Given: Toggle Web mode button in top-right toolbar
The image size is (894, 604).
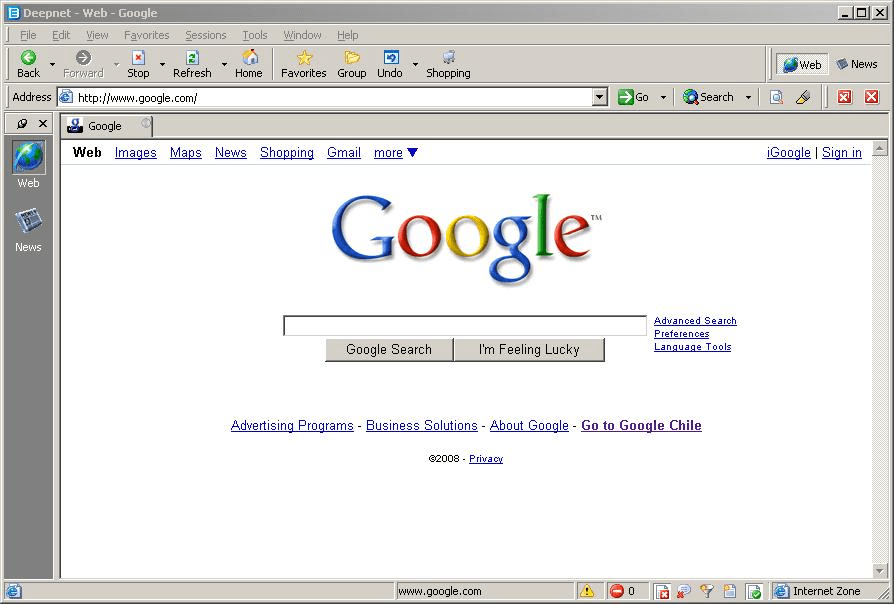Looking at the screenshot, I should point(802,64).
